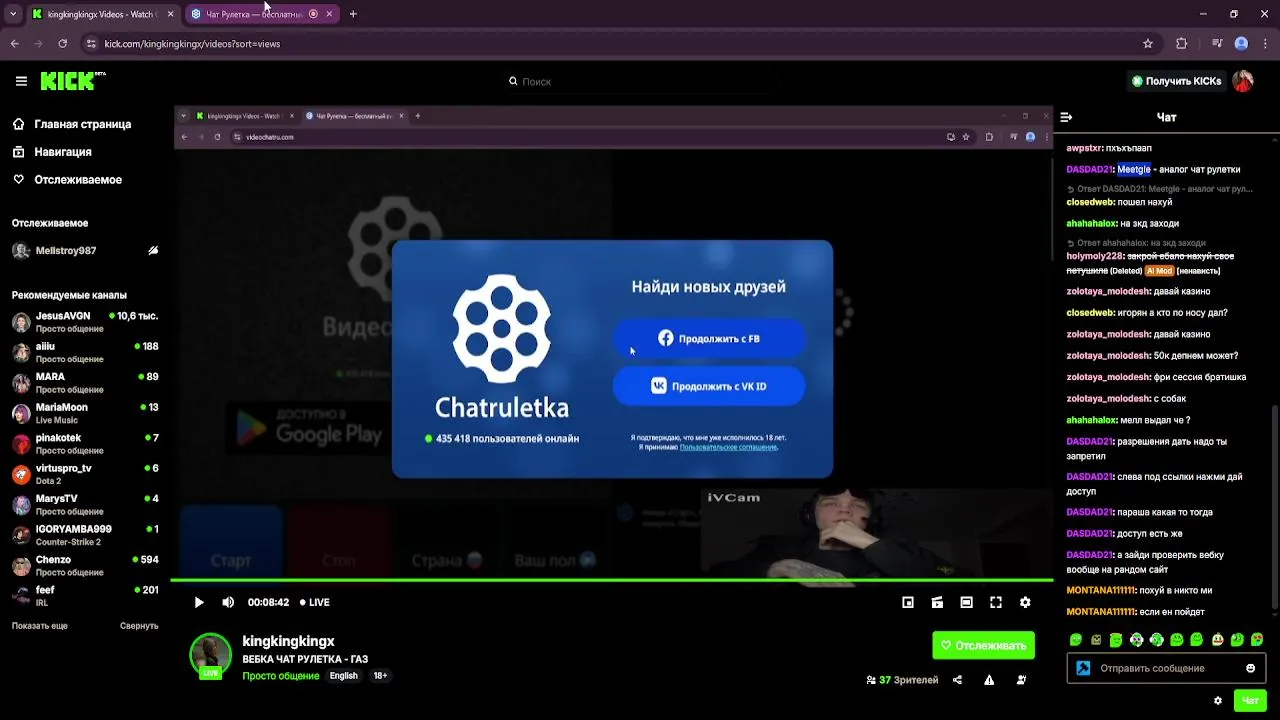Click username DASDAD21 in Meetgle message

1089,169
